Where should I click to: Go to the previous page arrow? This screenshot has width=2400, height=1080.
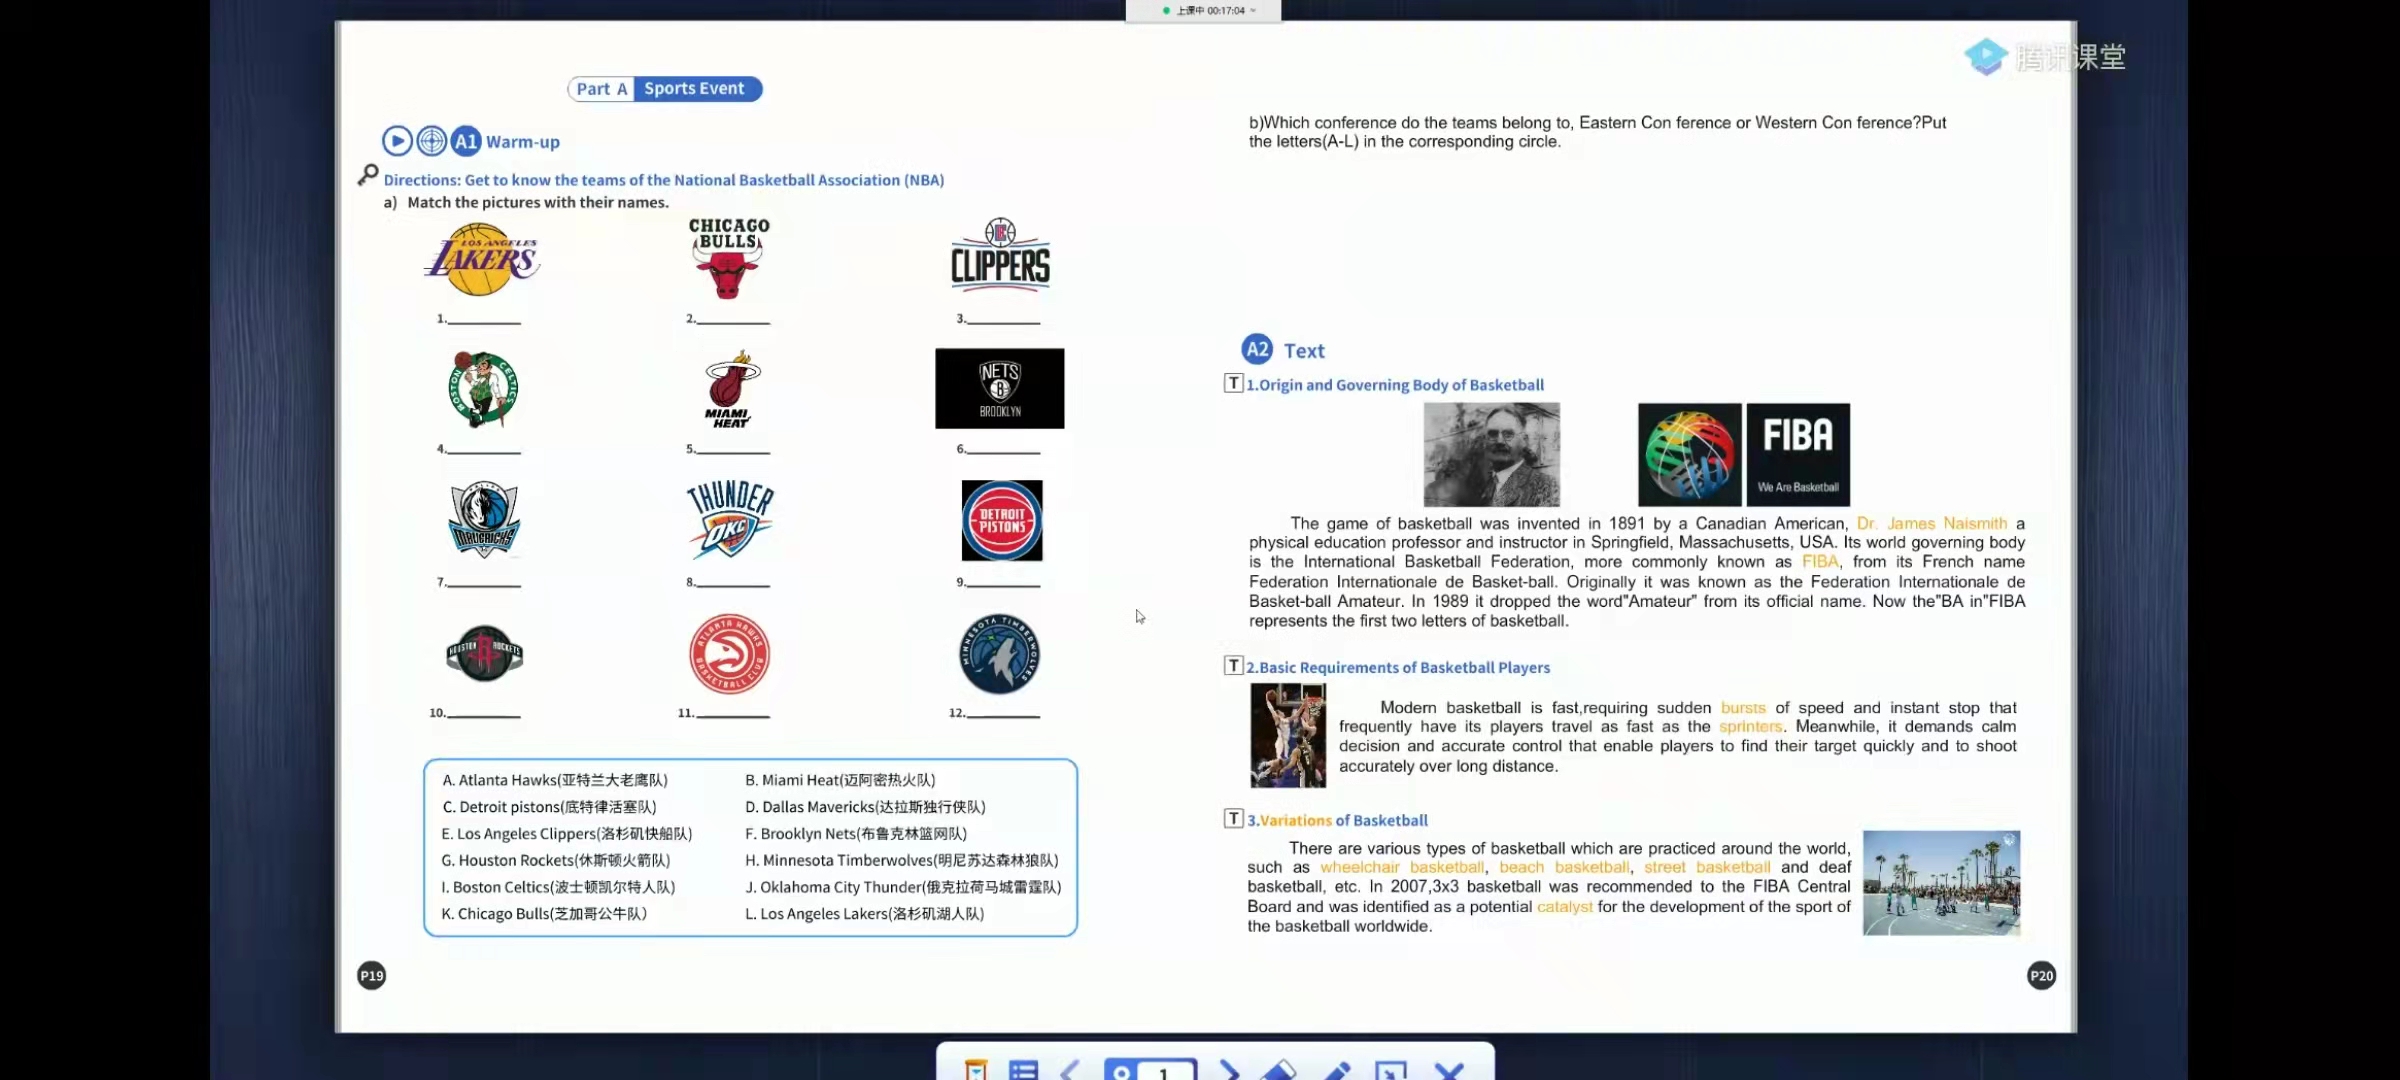point(1069,1070)
